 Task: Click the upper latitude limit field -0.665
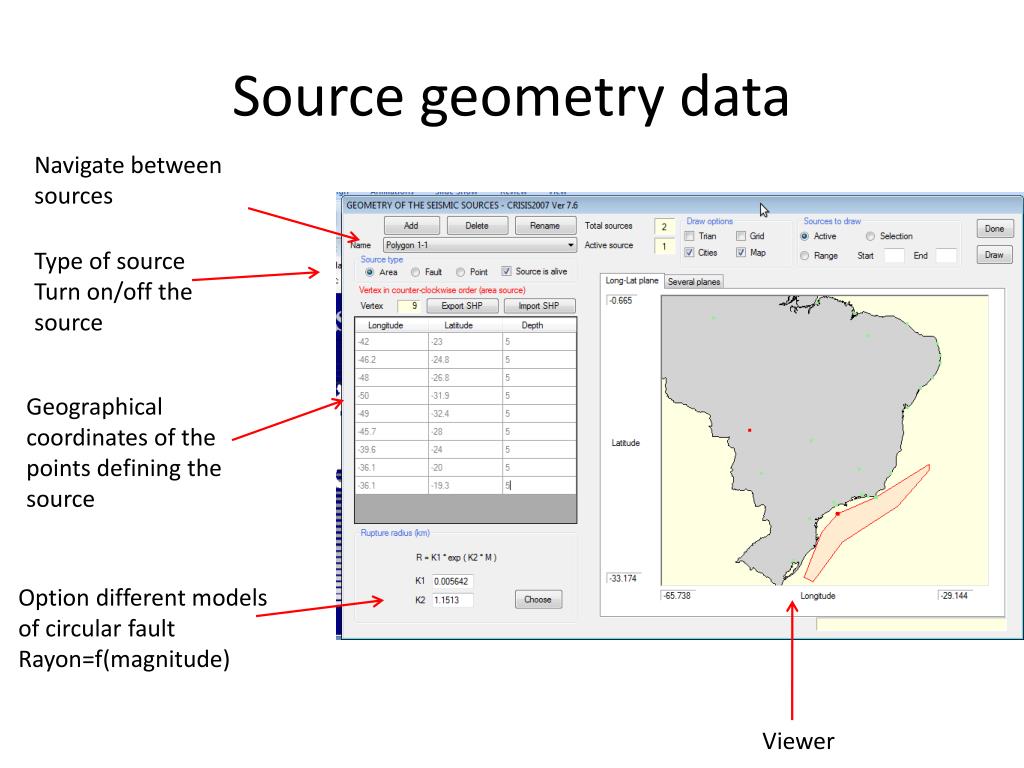[x=621, y=301]
